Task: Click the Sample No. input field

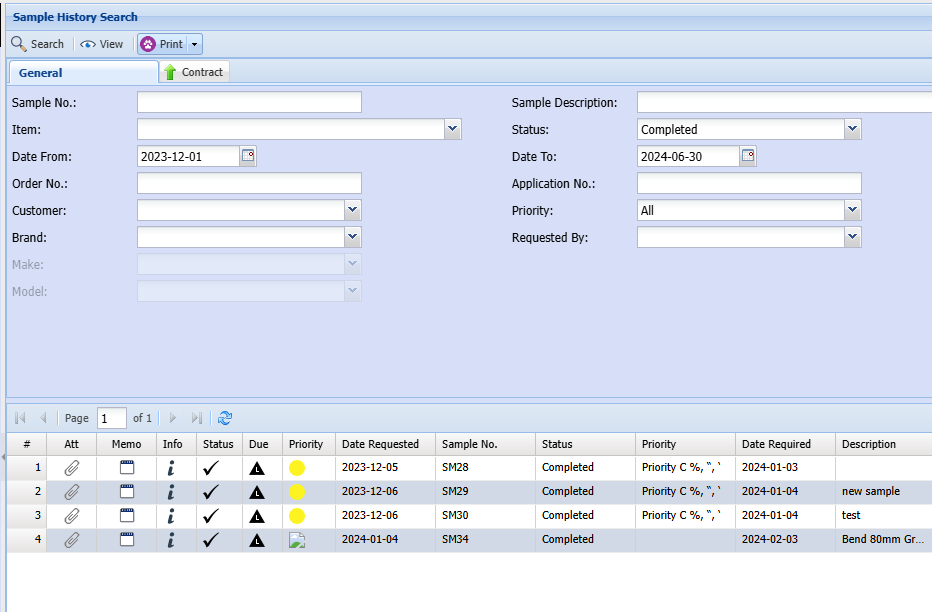Action: [x=249, y=102]
